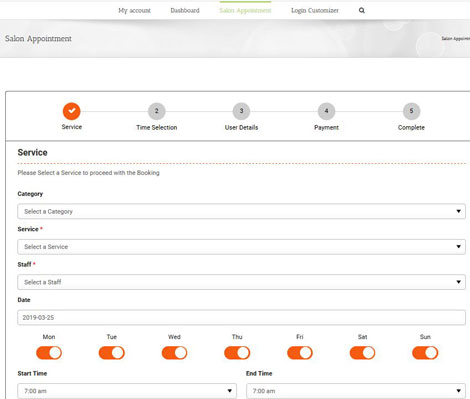The height and width of the screenshot is (399, 470).
Task: Click the Start Time label
Action: pos(32,373)
